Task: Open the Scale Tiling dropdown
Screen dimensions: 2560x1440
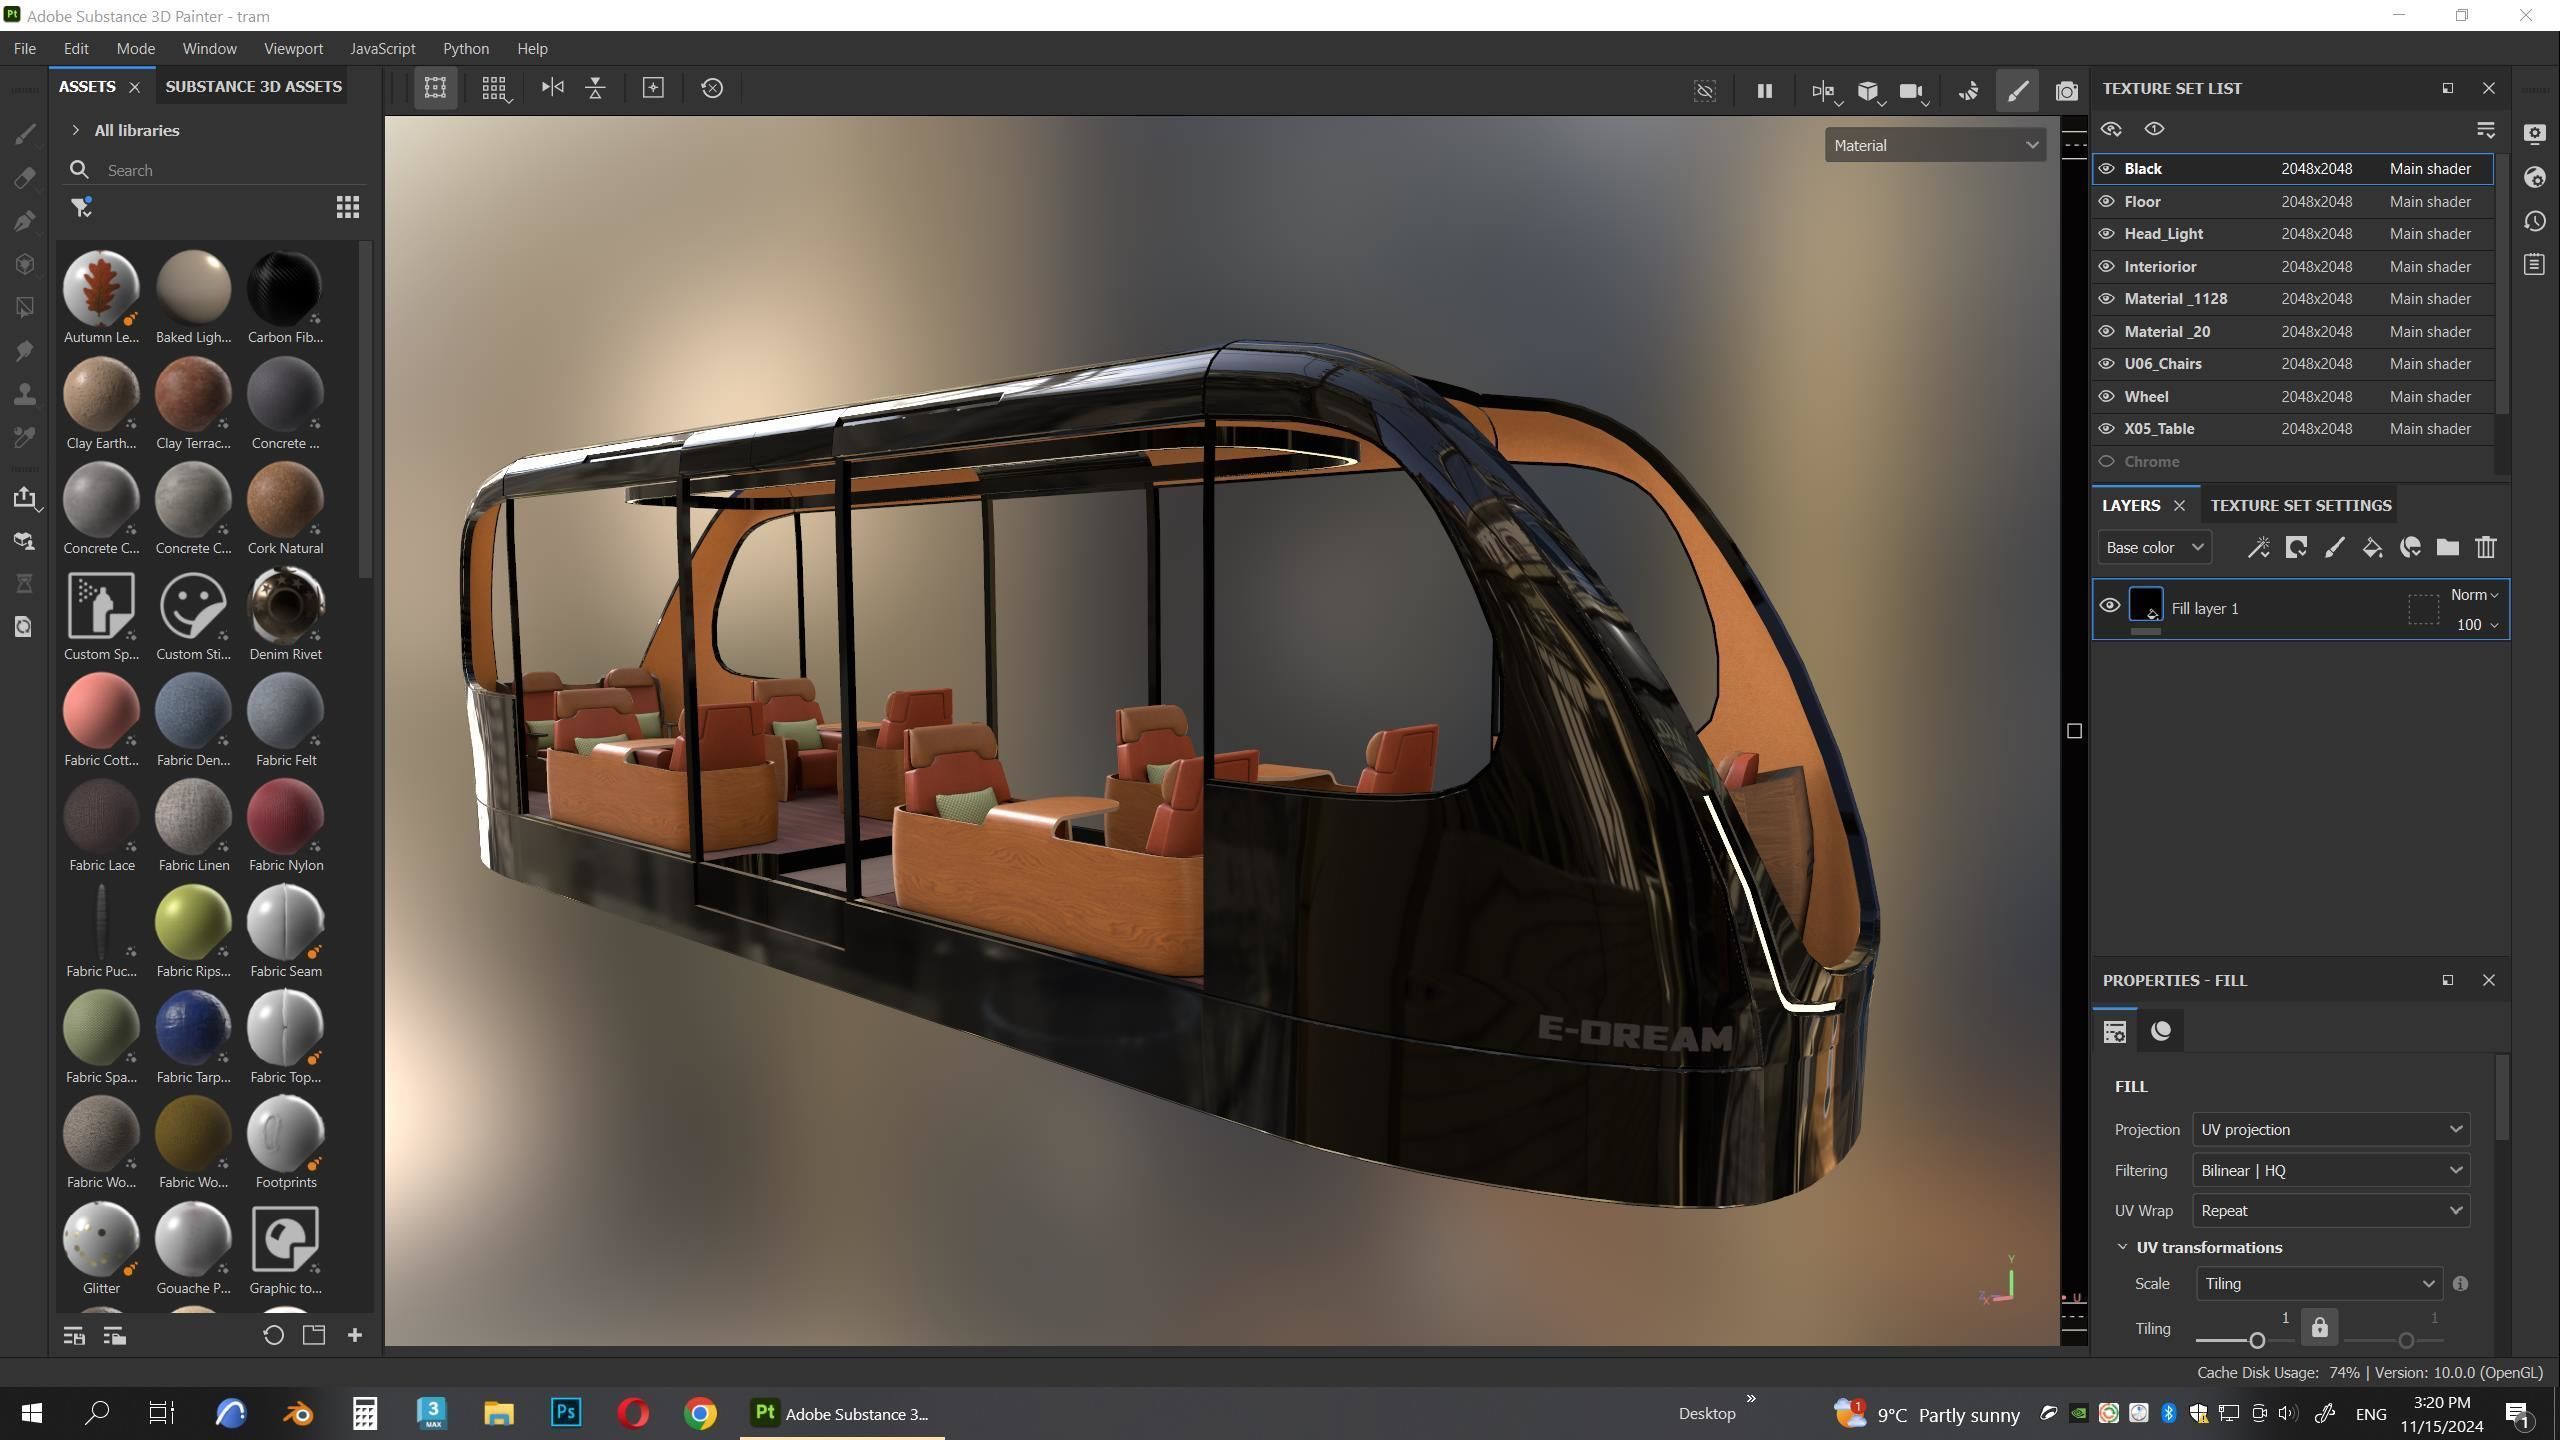Action: pos(2318,1283)
